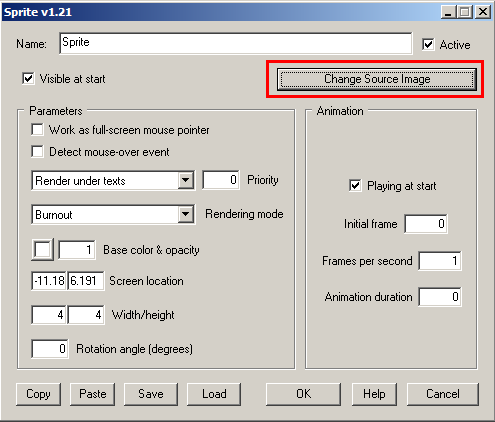This screenshot has height=422, width=495.
Task: Open the base color swatch picker
Action: pos(42,249)
